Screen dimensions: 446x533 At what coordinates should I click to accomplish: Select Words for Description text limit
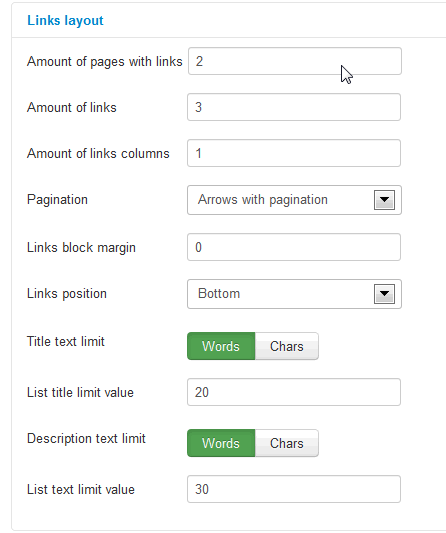pyautogui.click(x=221, y=443)
